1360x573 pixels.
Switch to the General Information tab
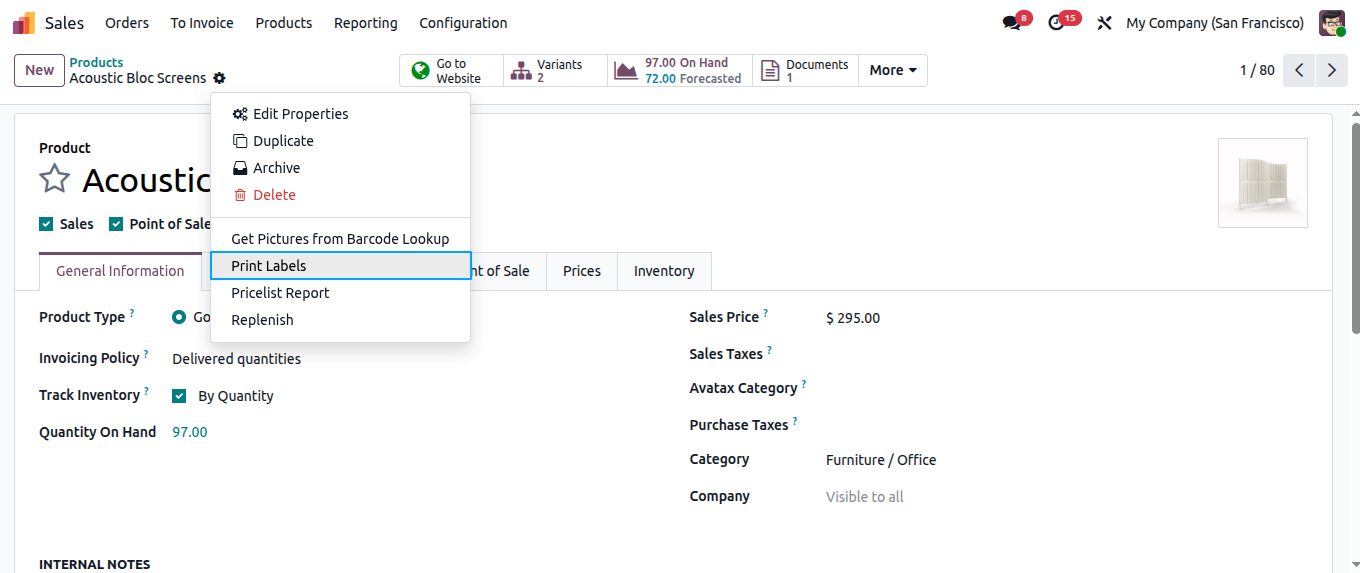[120, 271]
